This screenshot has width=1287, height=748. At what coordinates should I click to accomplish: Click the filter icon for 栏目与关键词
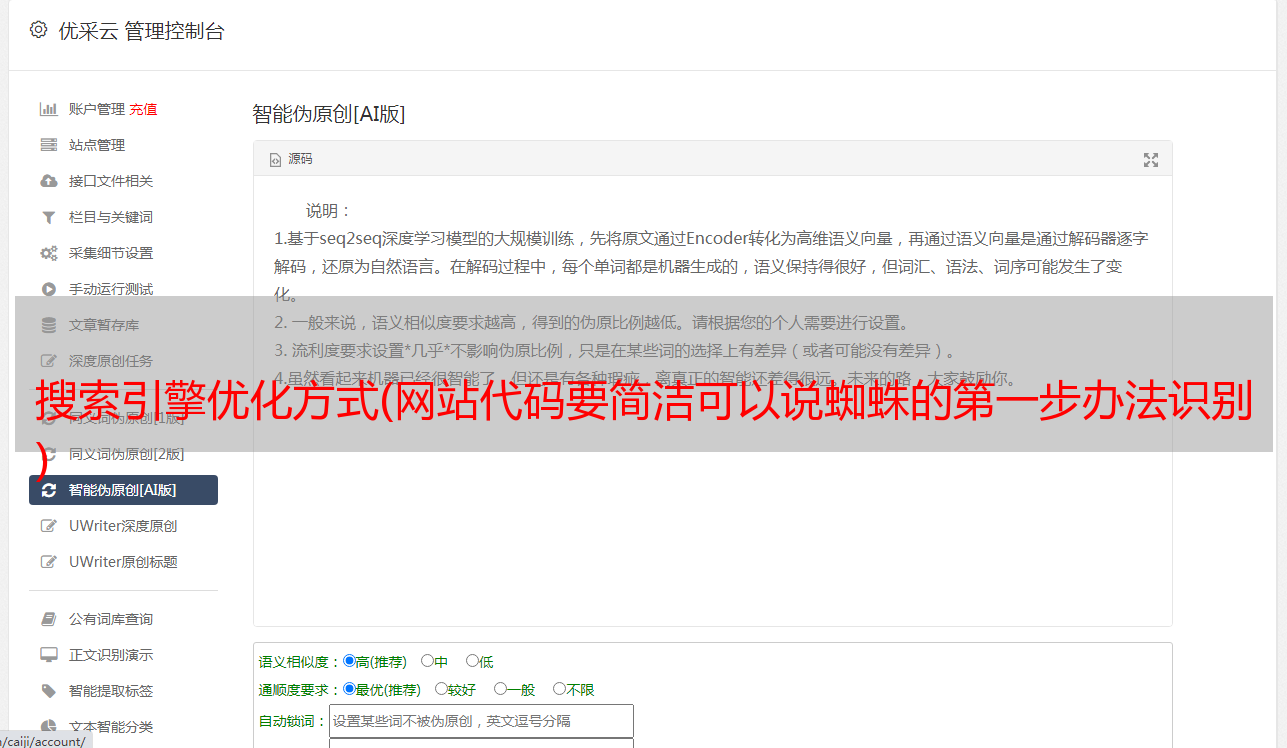click(48, 217)
